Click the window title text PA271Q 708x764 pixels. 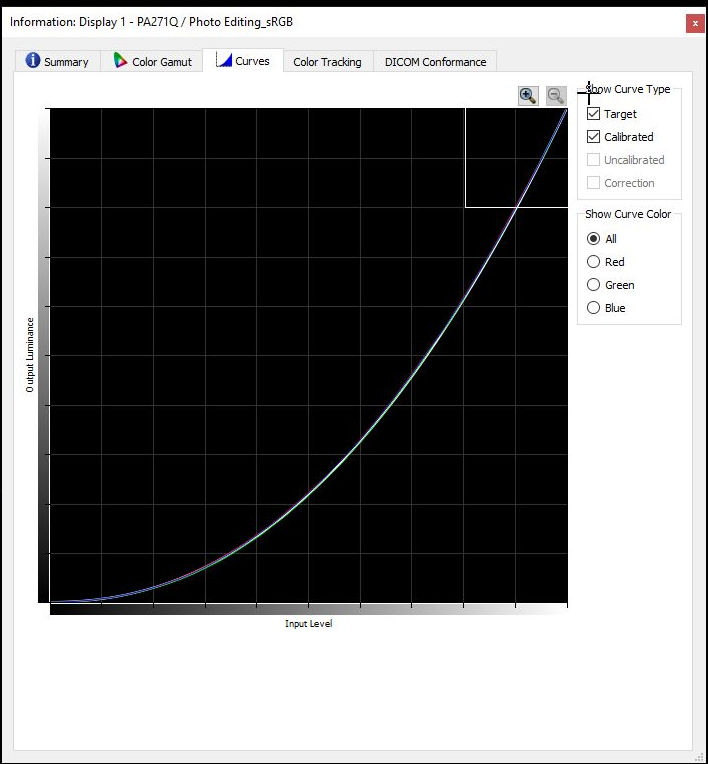coord(157,22)
